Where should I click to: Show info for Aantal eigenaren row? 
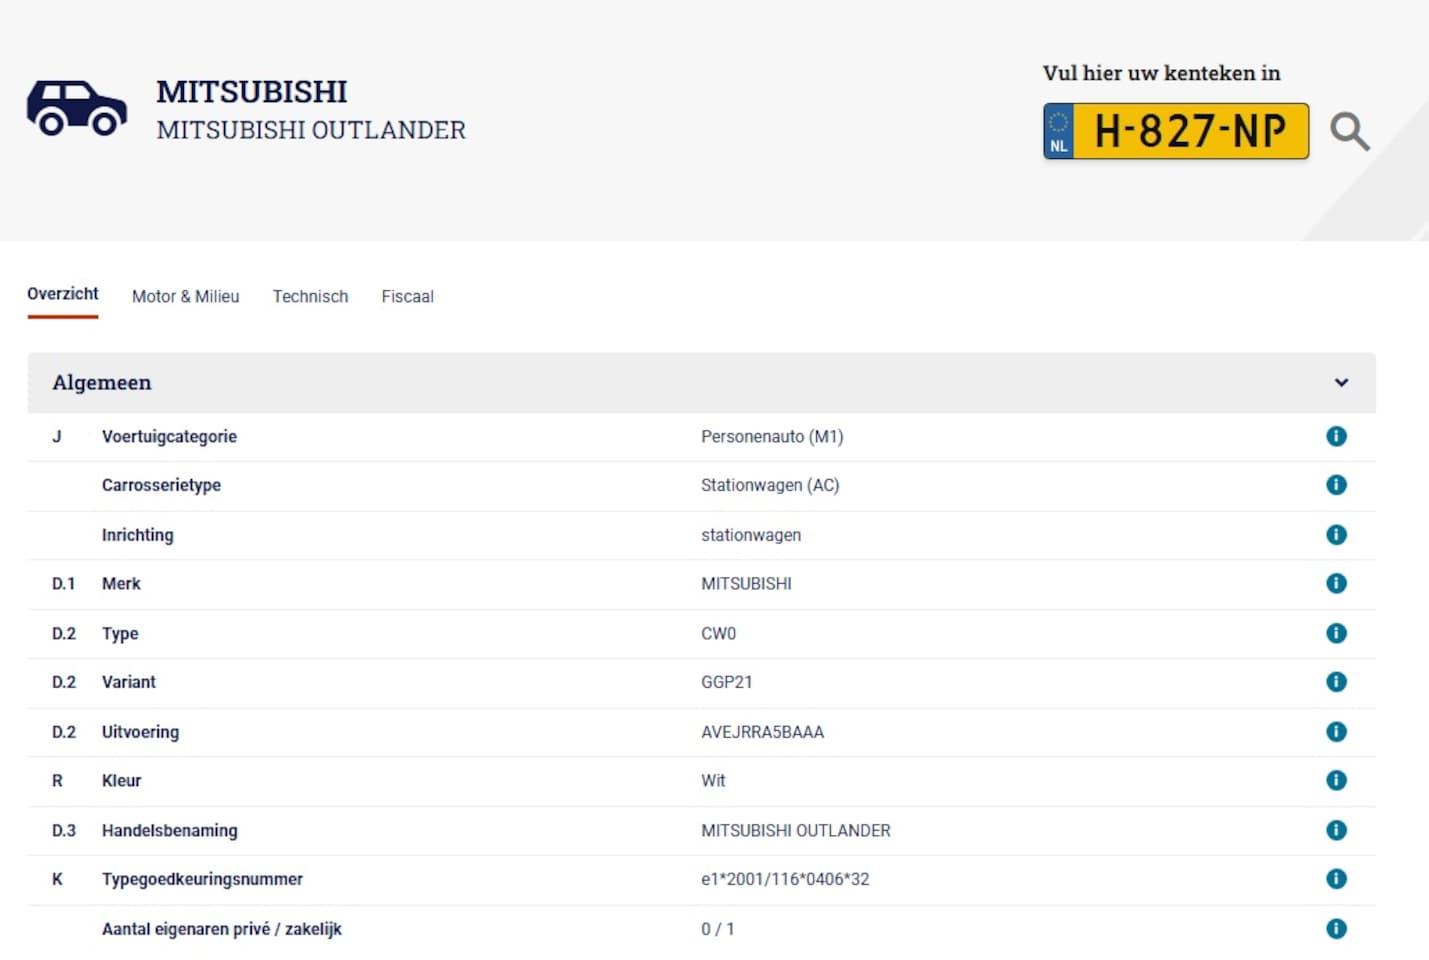coord(1336,929)
